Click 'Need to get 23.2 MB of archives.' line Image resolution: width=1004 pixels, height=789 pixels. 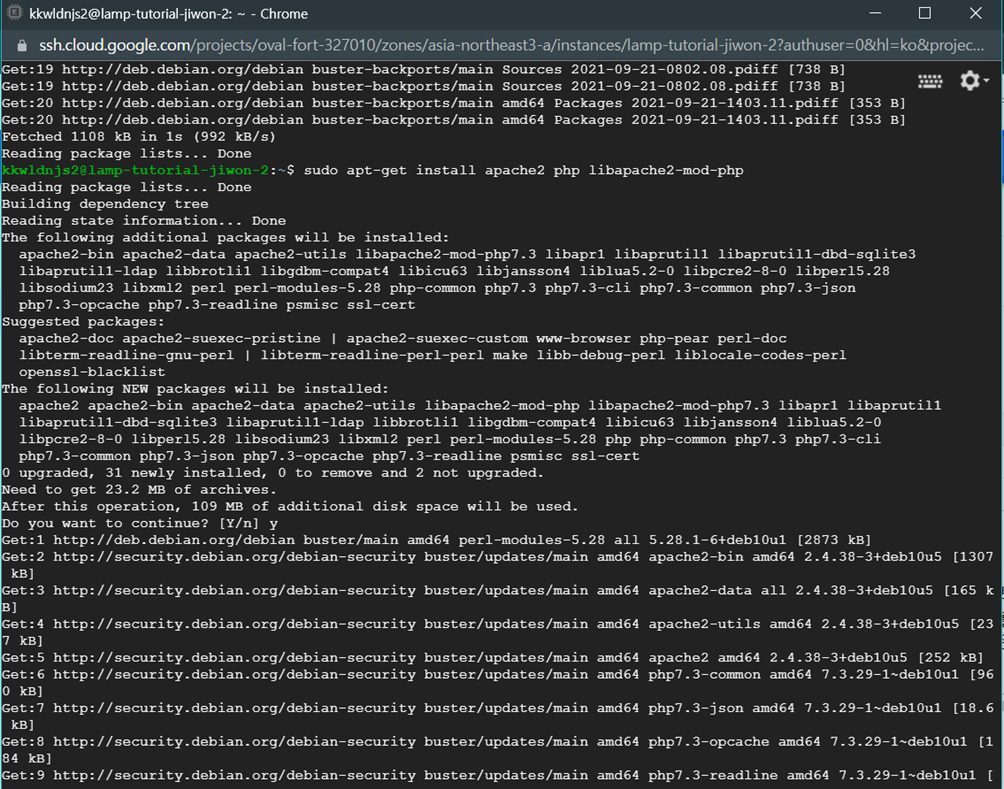(x=139, y=489)
